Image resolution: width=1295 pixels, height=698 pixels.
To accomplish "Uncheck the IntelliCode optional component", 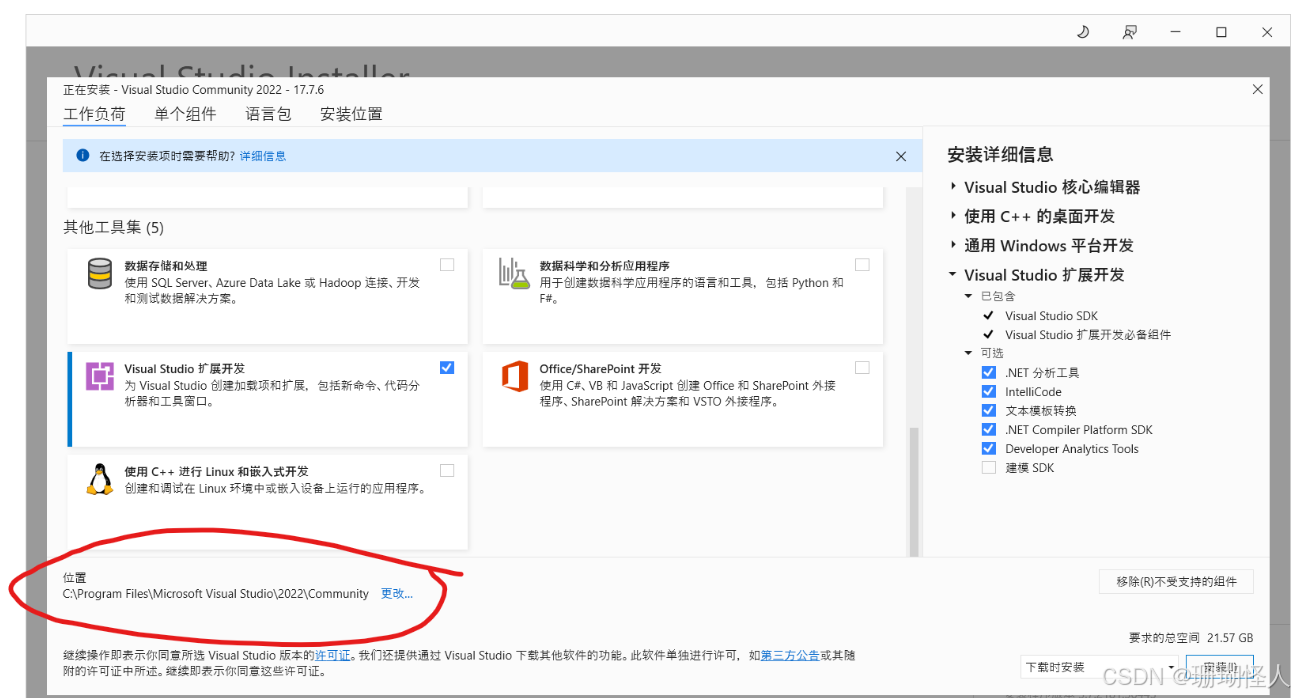I will (x=989, y=392).
